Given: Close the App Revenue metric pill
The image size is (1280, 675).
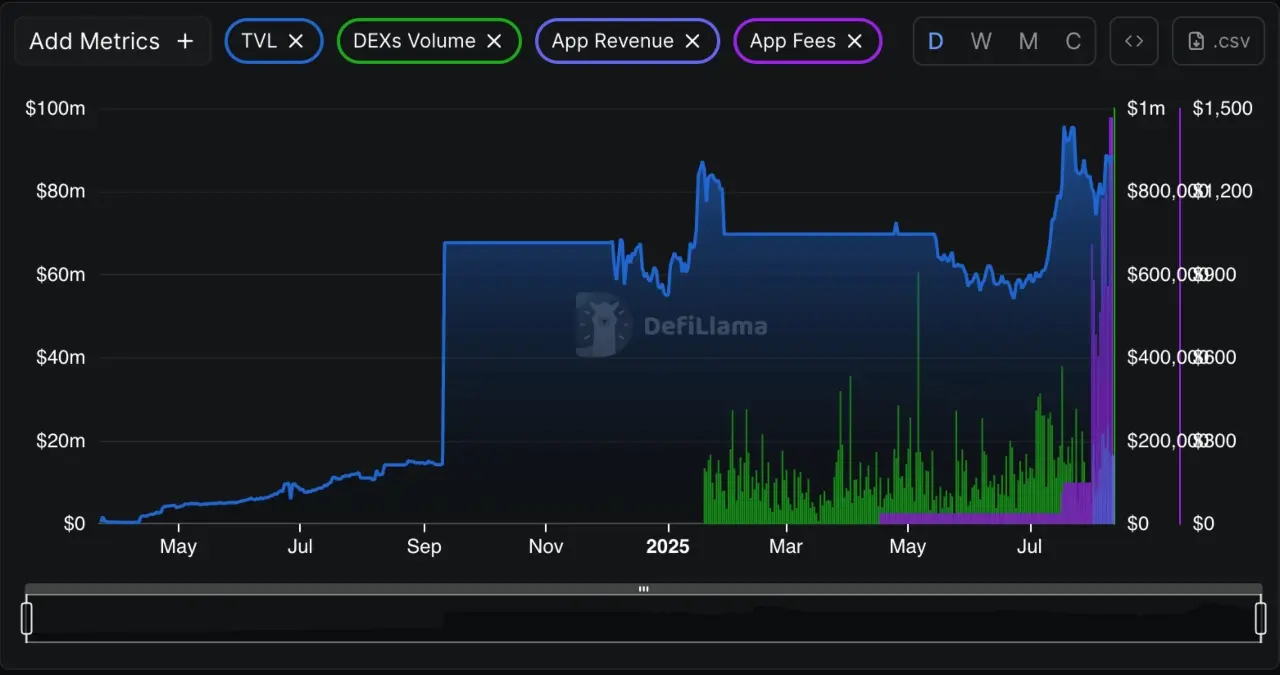Looking at the screenshot, I should coord(692,41).
